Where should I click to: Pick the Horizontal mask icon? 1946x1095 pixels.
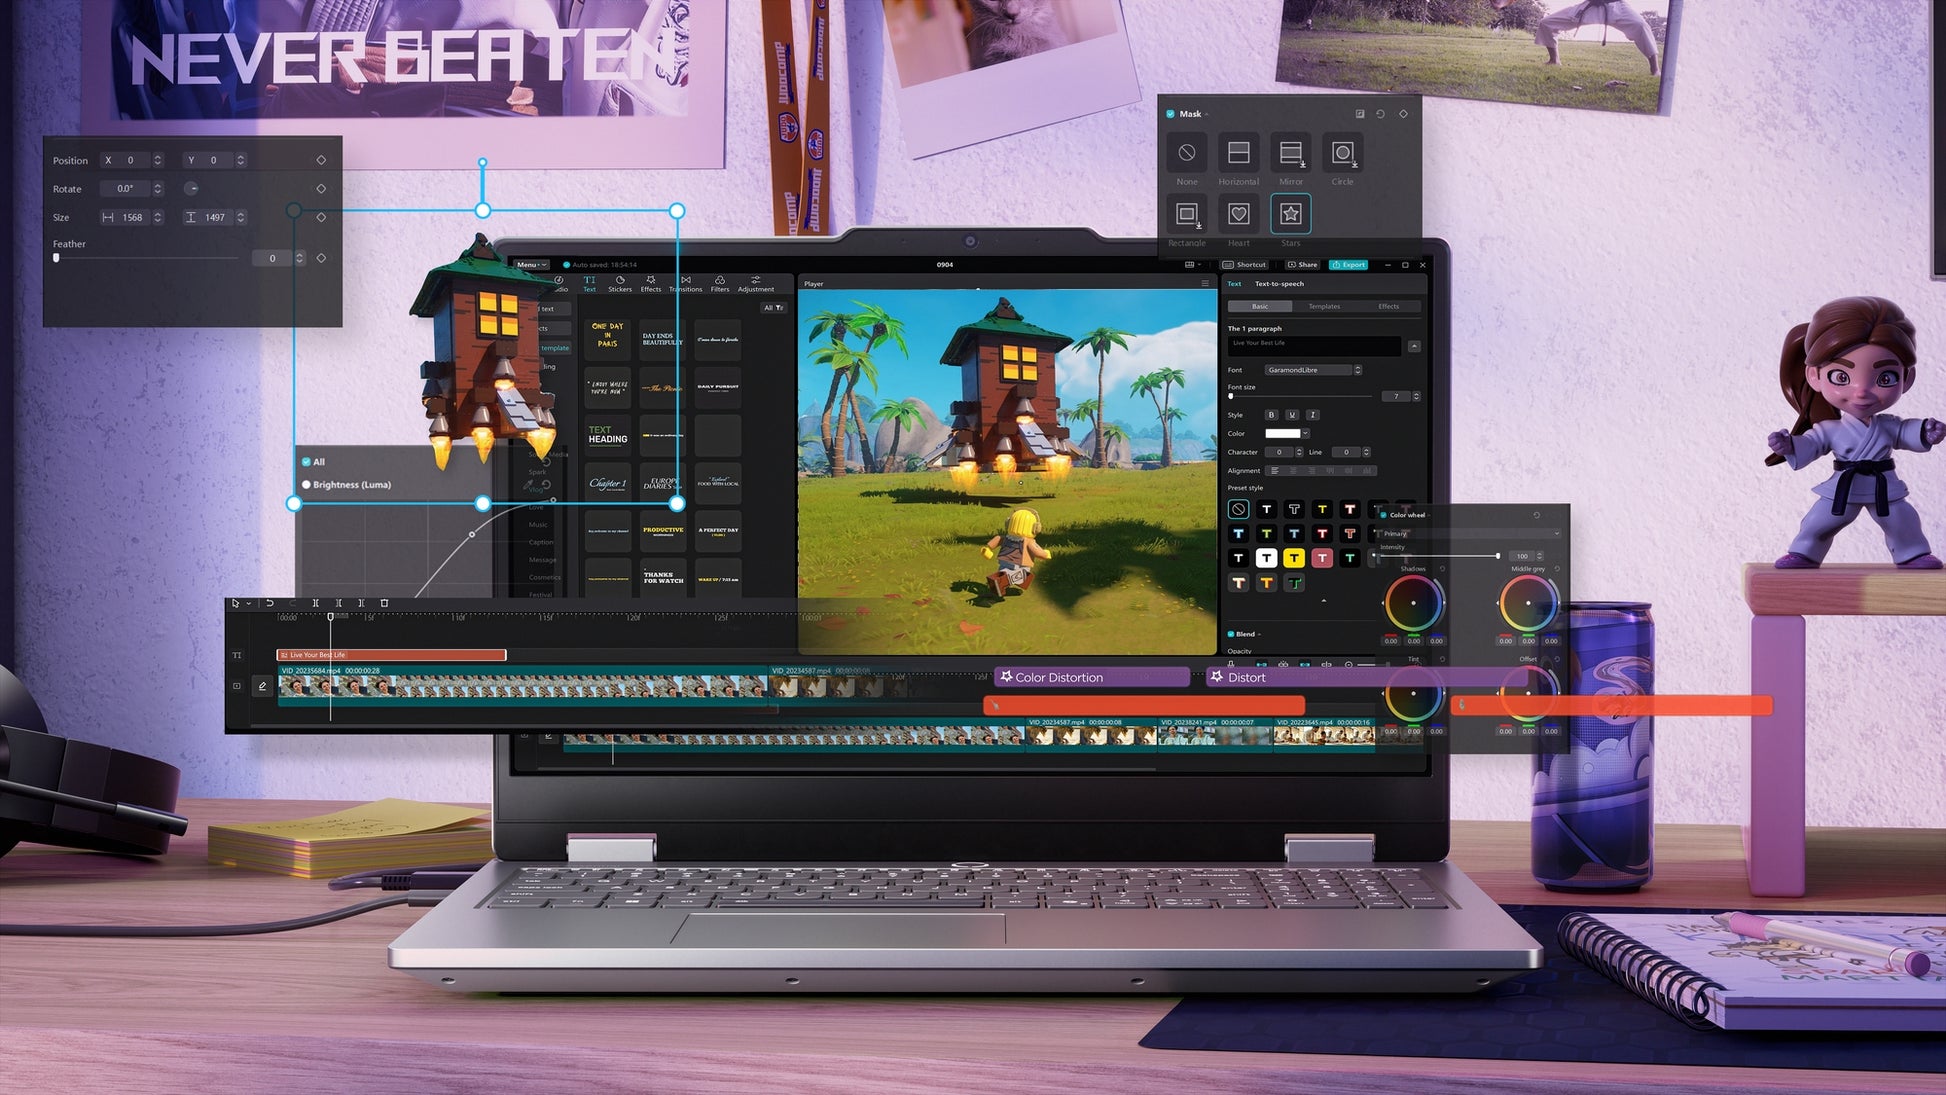point(1238,154)
